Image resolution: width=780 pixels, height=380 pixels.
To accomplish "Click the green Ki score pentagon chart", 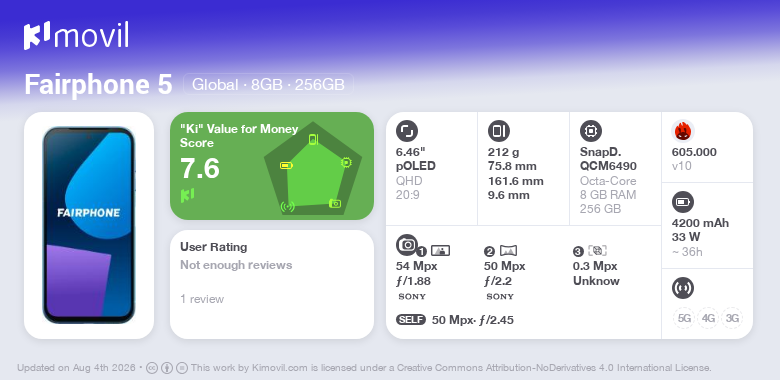I will 313,168.
